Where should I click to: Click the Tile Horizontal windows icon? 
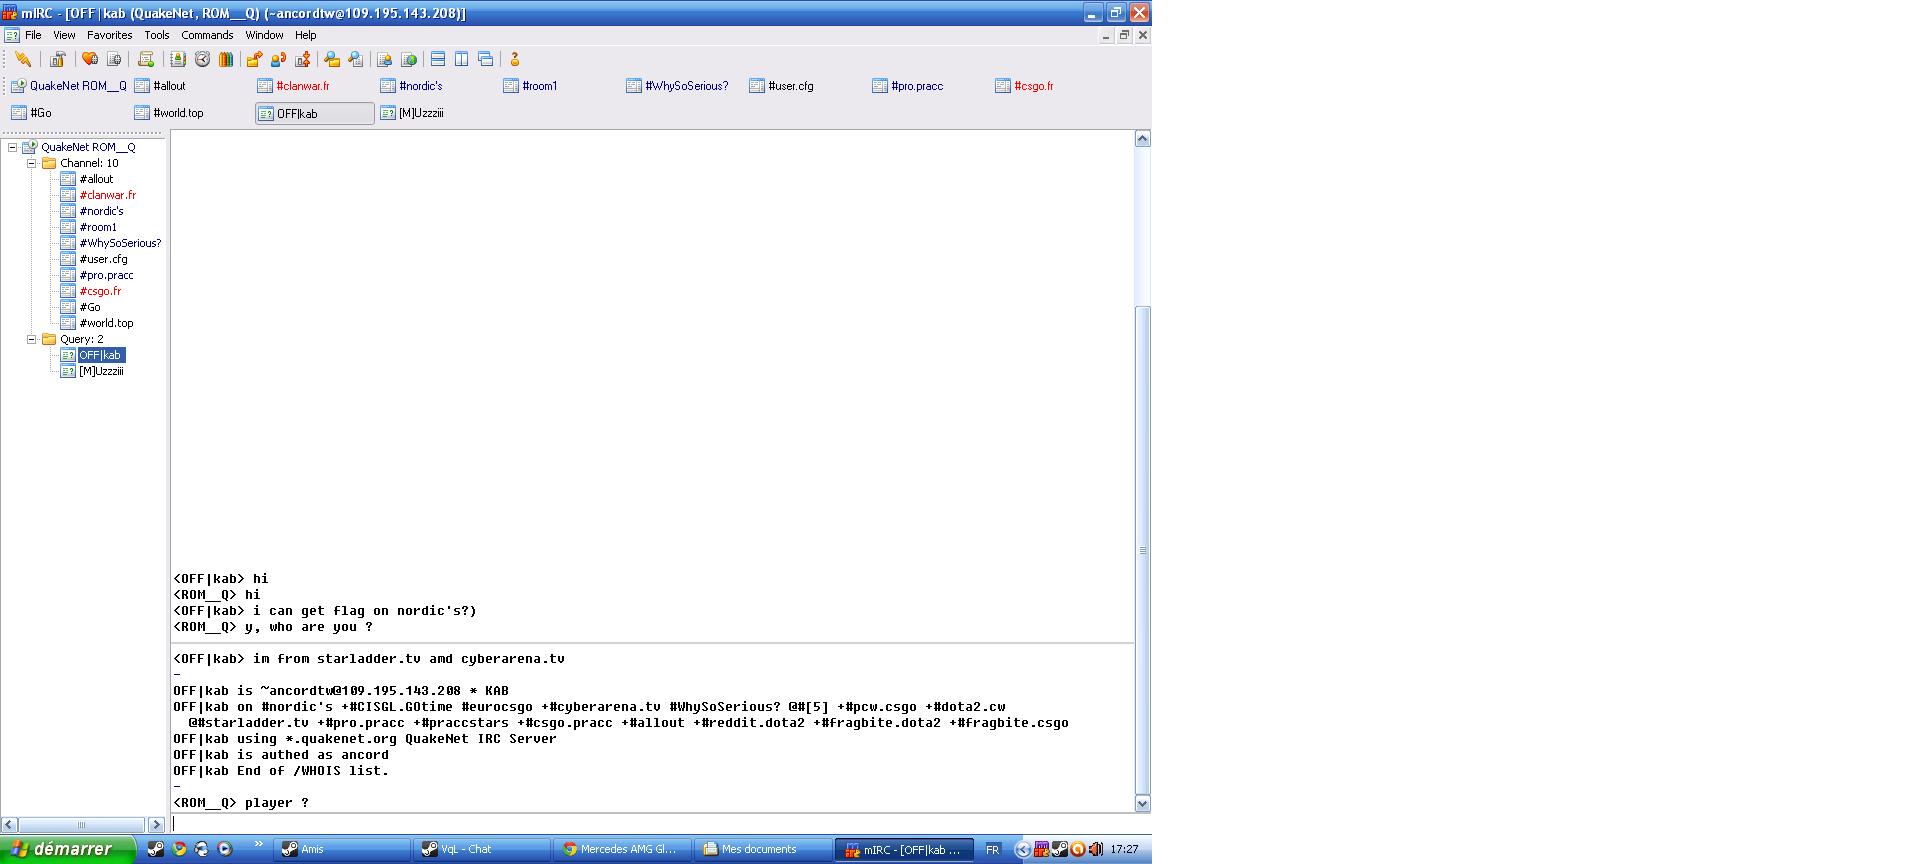pyautogui.click(x=438, y=59)
